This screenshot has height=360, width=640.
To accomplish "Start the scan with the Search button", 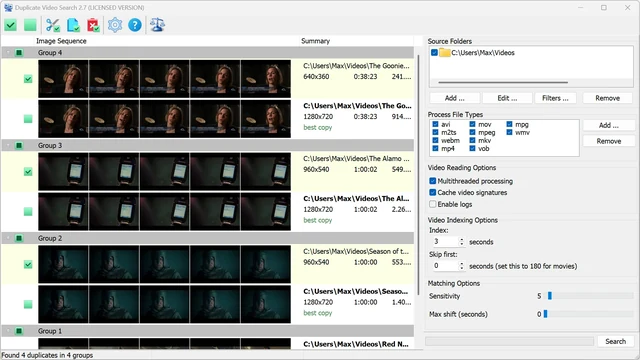I will click(616, 341).
